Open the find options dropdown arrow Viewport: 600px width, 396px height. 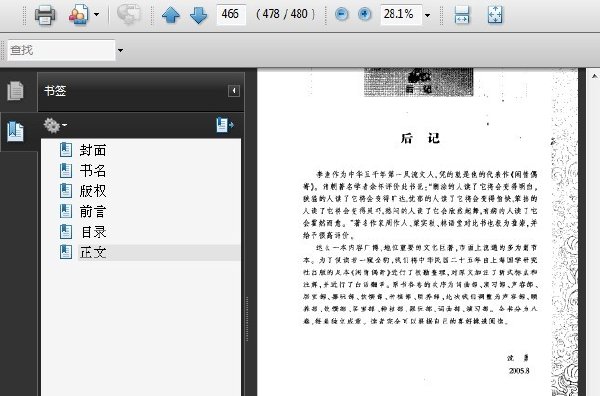coord(121,50)
